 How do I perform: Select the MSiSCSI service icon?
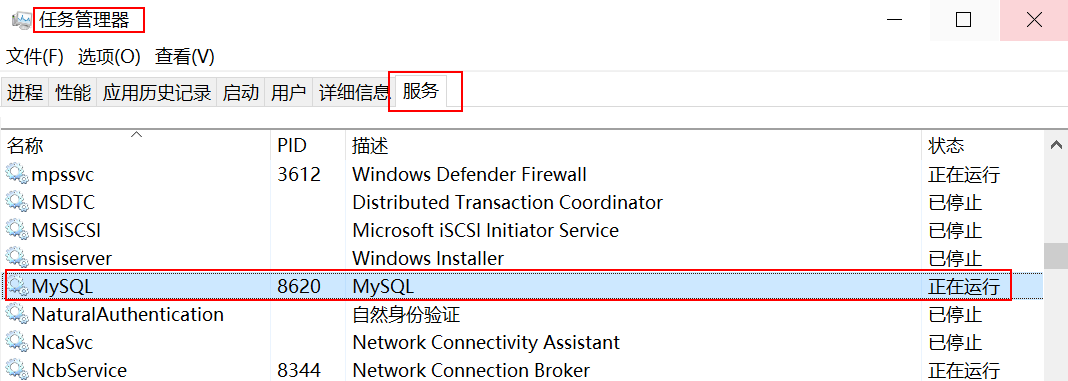pos(16,230)
